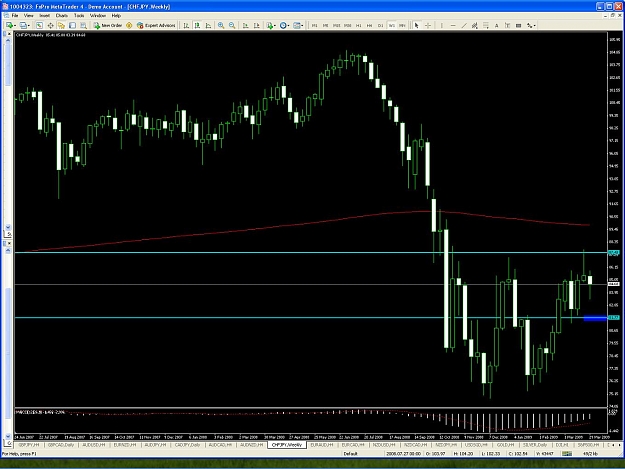Select the Vertical Line drawing tool
Screen dimensions: 625x469
[442, 26]
